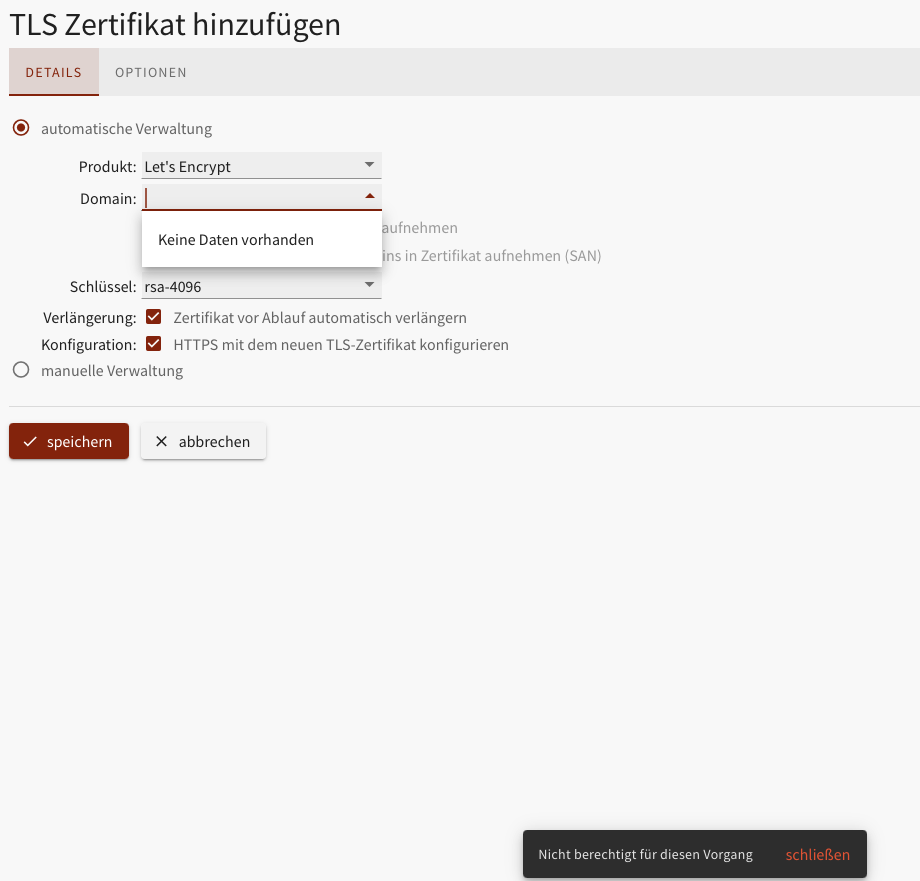Screen dimensions: 920x881
Task: Open the Produkt Let's Encrypt dropdown
Action: click(x=250, y=166)
